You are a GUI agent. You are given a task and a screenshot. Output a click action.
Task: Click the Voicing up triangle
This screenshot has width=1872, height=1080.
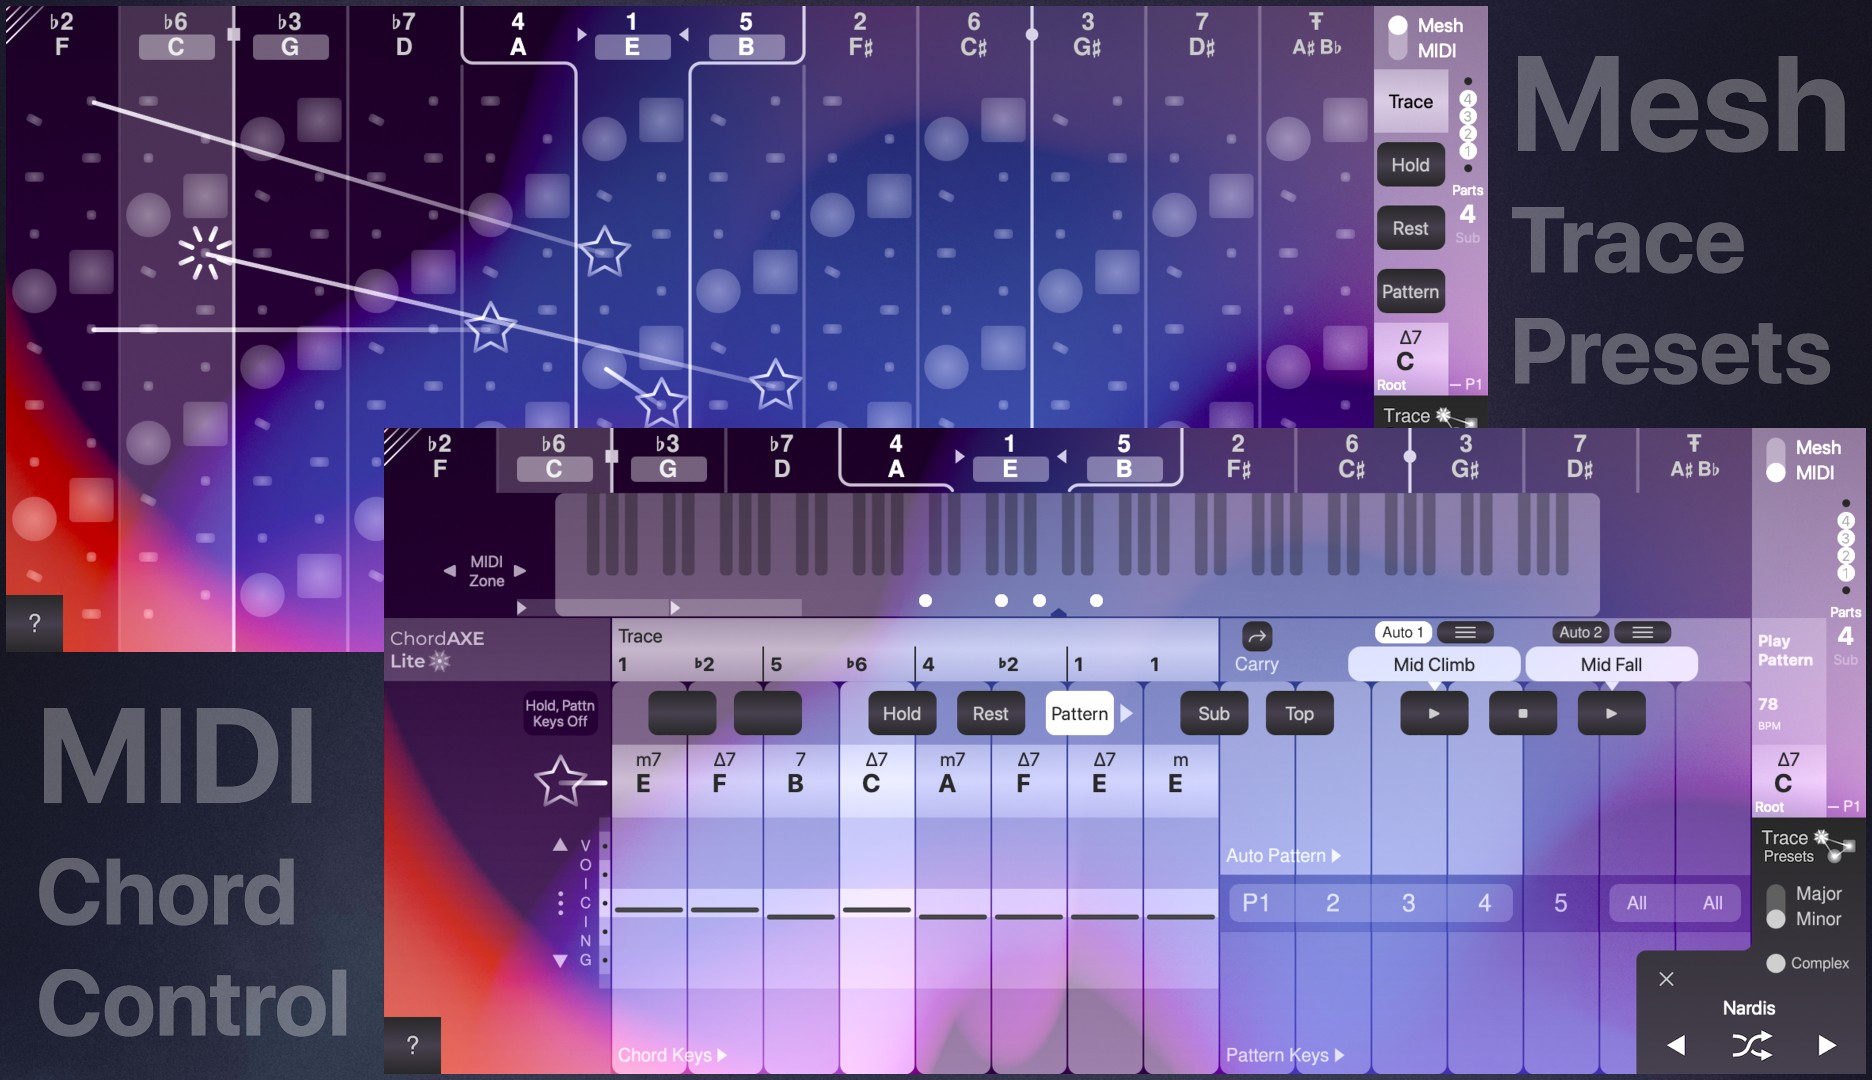tap(560, 845)
